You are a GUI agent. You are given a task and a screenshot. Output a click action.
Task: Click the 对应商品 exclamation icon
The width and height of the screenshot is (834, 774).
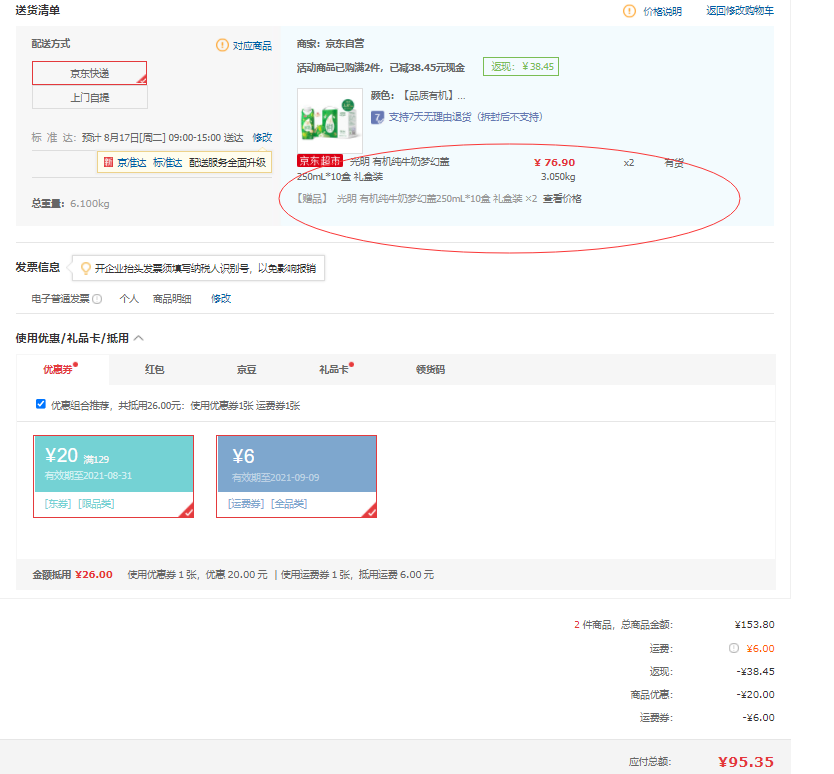coord(222,45)
